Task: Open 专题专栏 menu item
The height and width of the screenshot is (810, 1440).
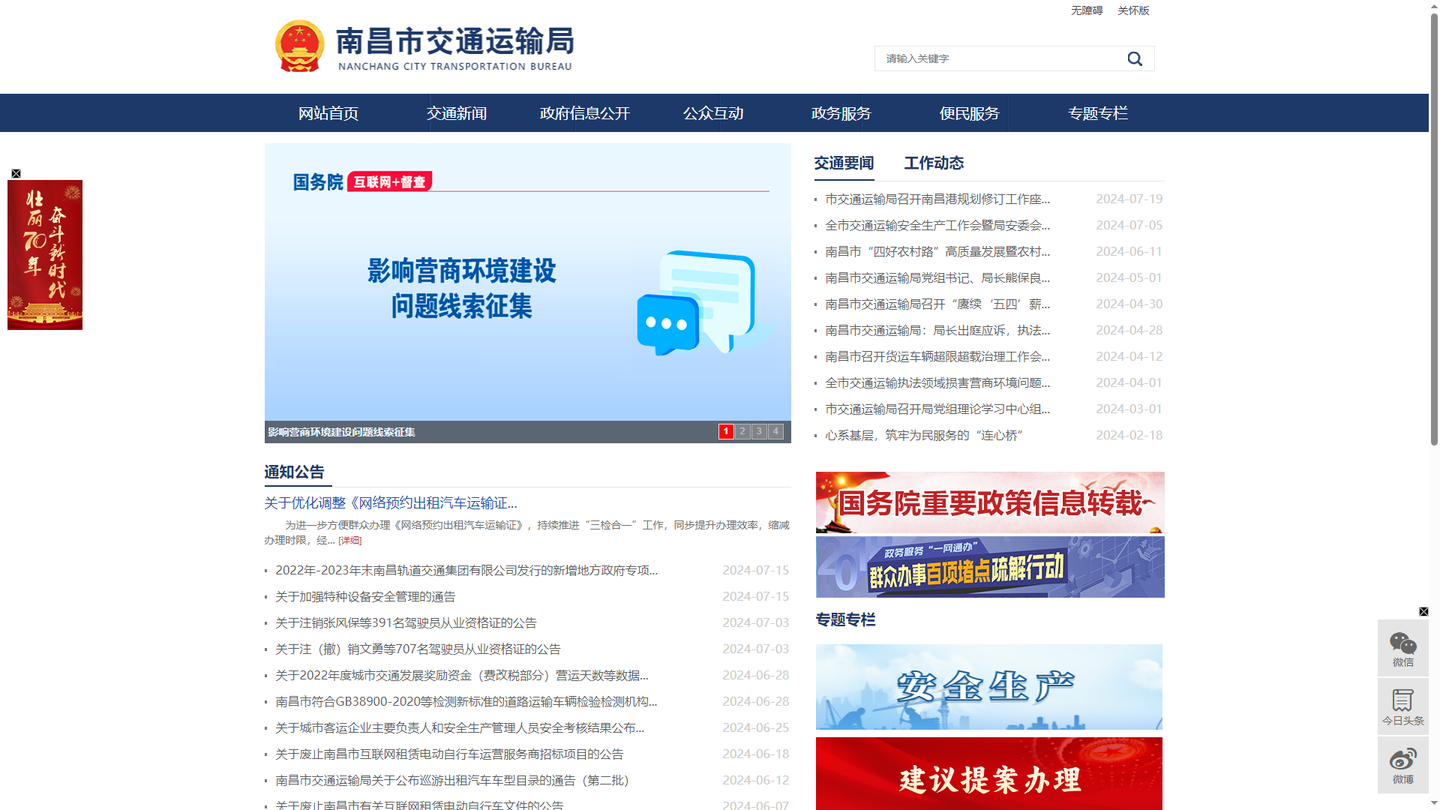Action: 1097,113
